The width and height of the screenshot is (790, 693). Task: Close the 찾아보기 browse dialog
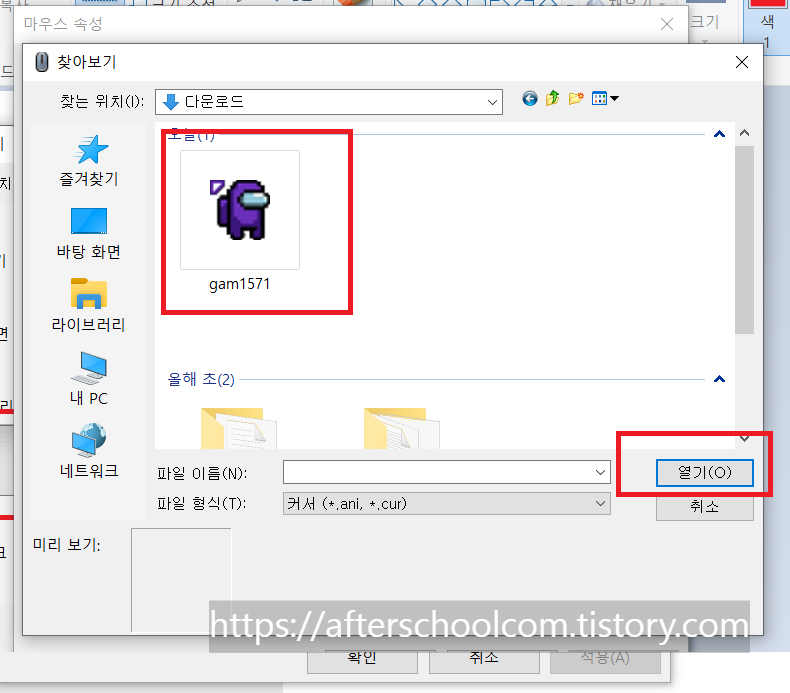(x=742, y=62)
